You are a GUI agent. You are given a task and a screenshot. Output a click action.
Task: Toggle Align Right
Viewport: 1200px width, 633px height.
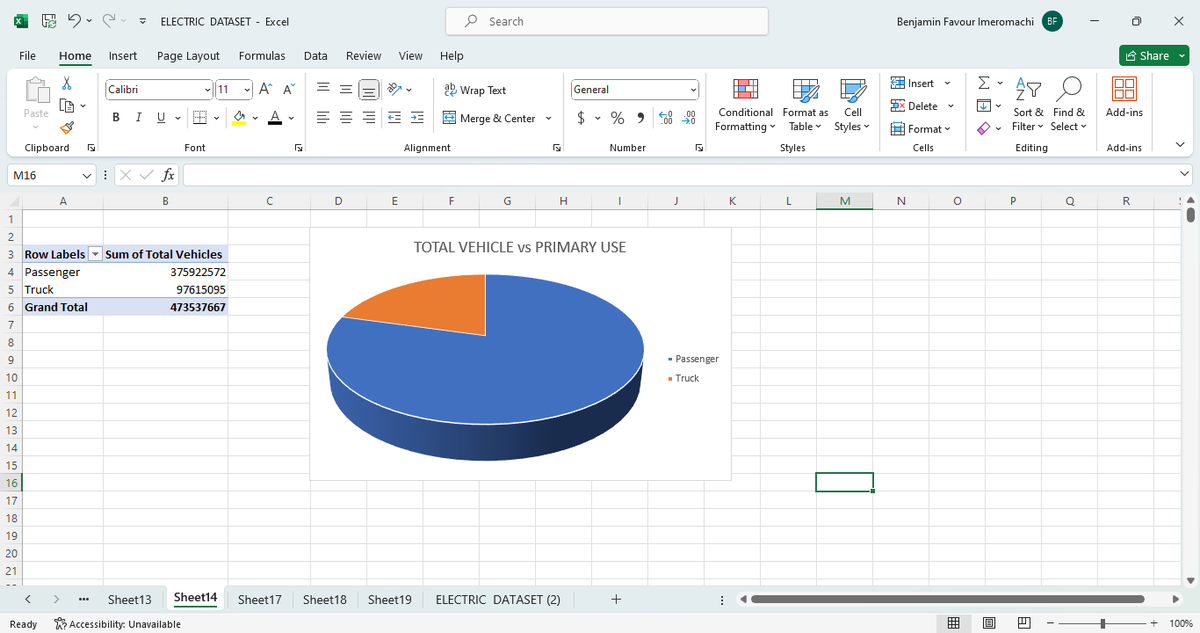pos(369,118)
